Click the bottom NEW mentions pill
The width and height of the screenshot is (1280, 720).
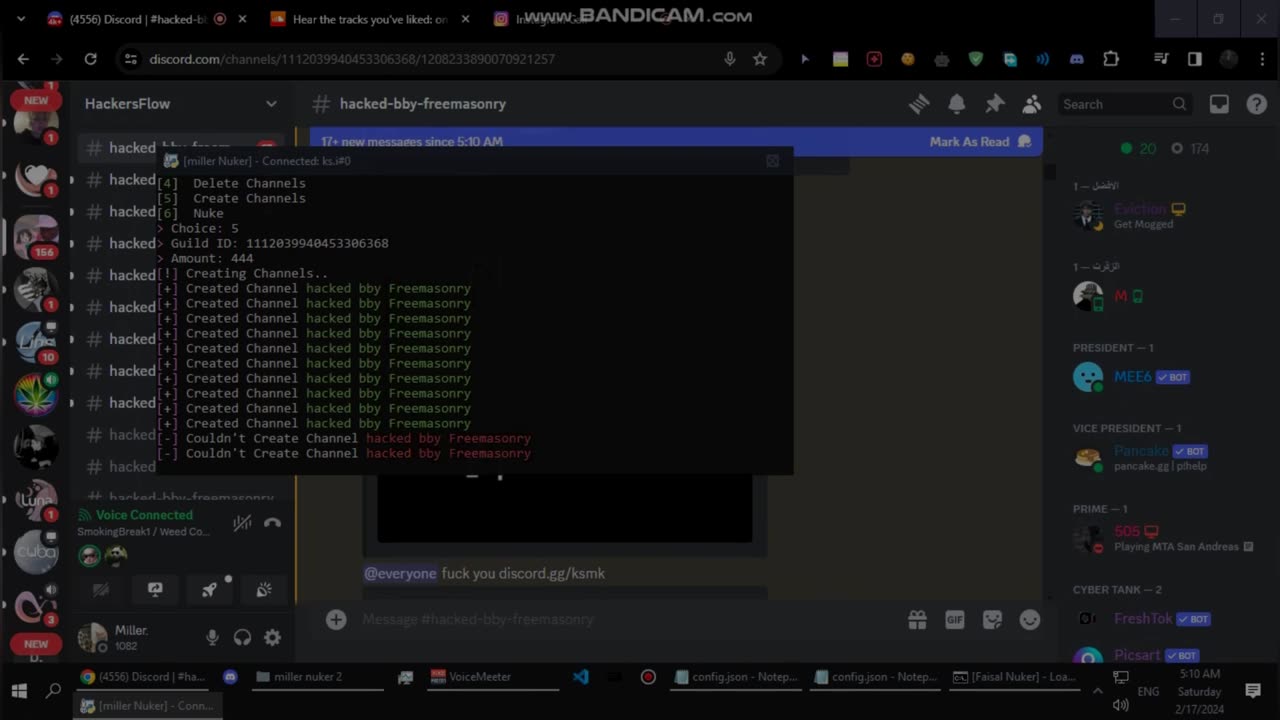(x=36, y=644)
